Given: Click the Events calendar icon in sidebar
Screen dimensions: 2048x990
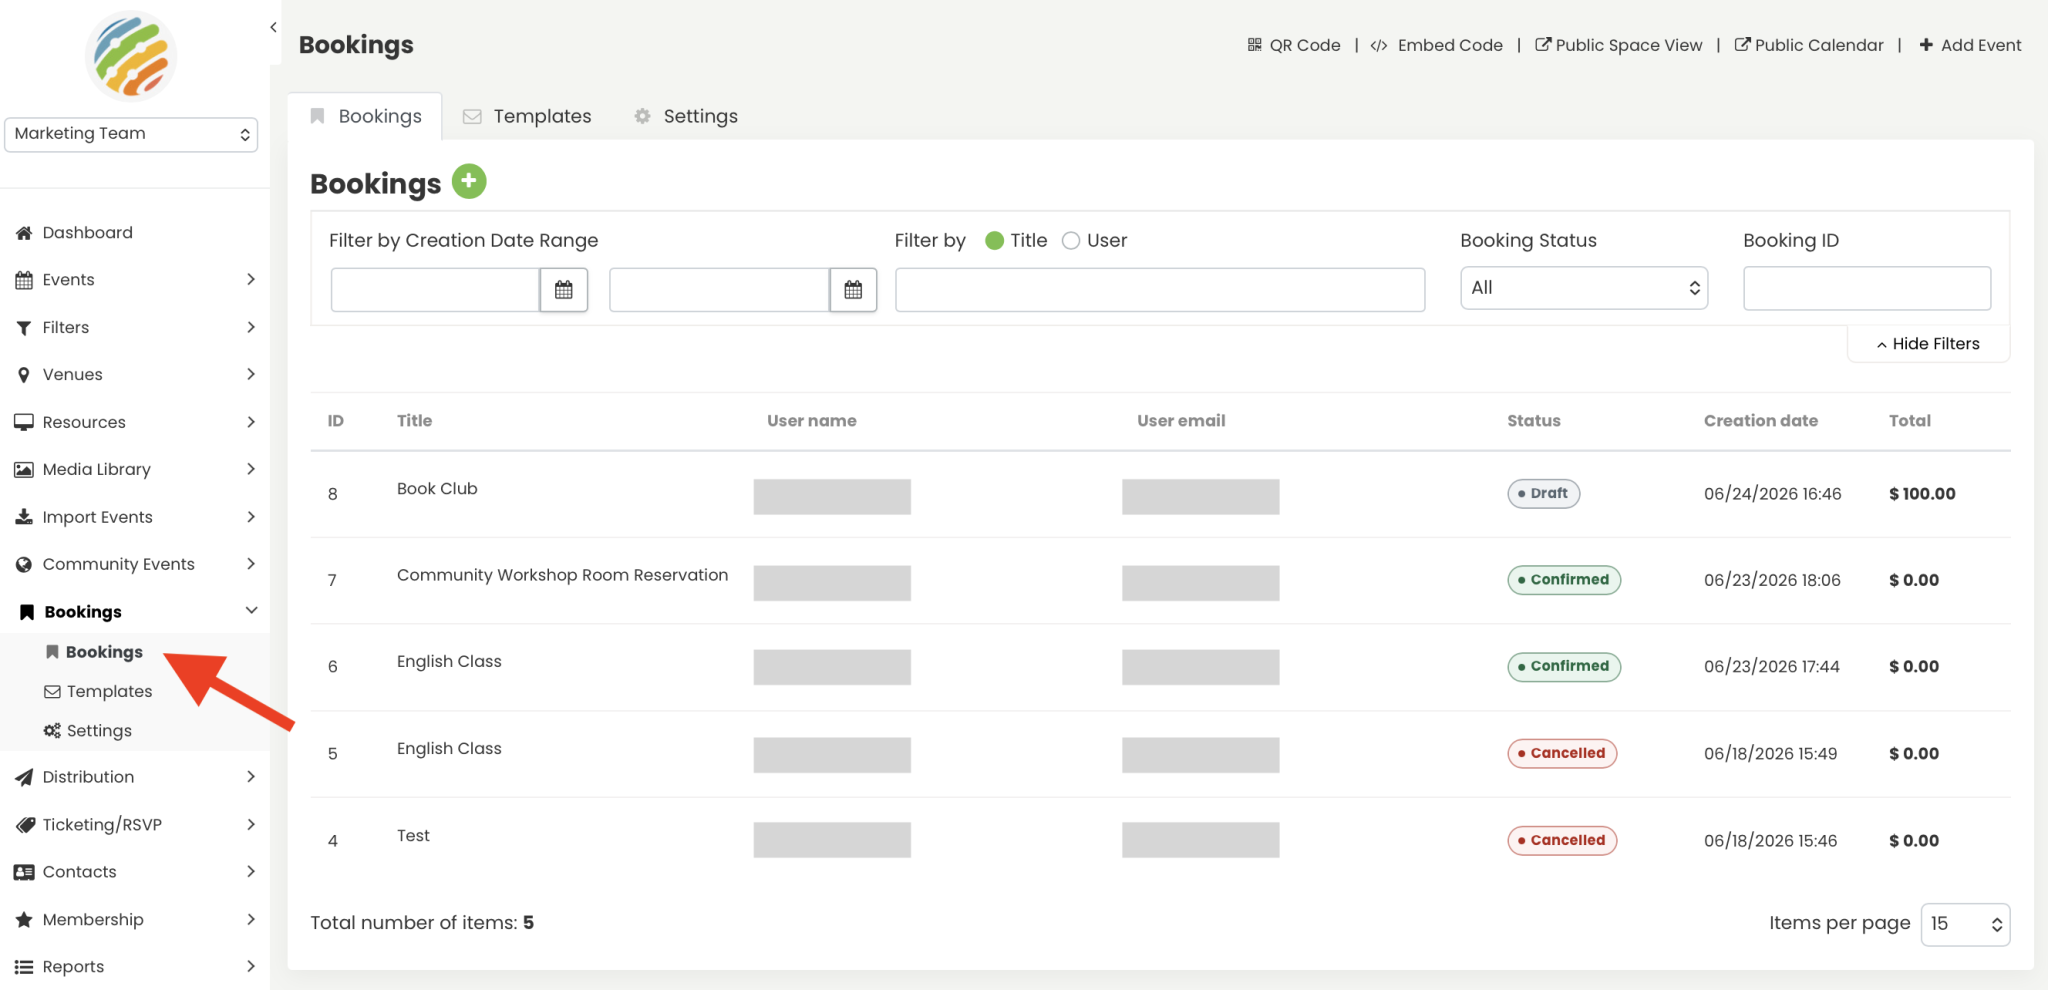Looking at the screenshot, I should pyautogui.click(x=24, y=280).
